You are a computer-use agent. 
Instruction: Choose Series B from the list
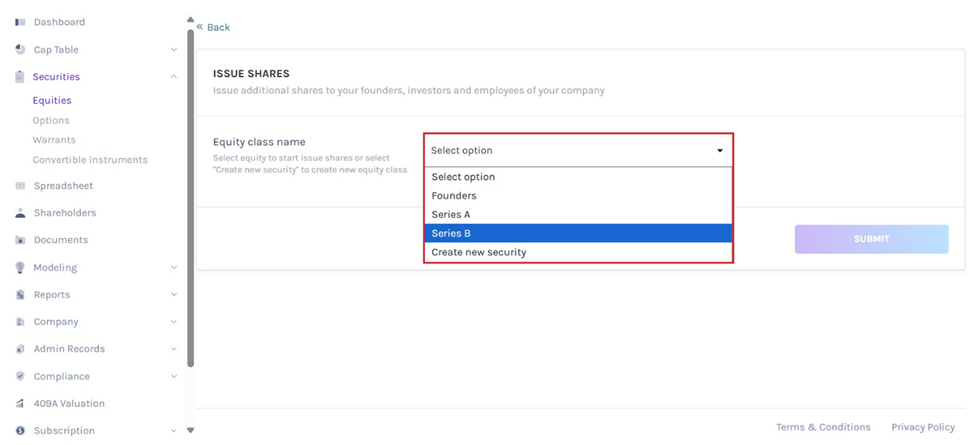click(578, 233)
